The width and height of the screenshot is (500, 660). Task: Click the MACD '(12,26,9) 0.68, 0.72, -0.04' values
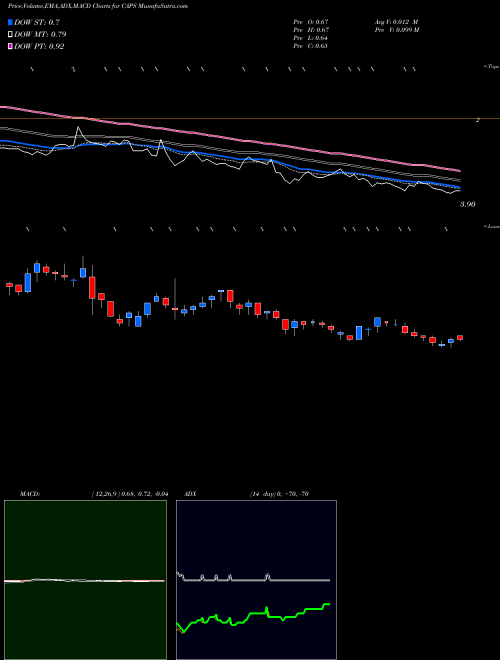(x=129, y=494)
